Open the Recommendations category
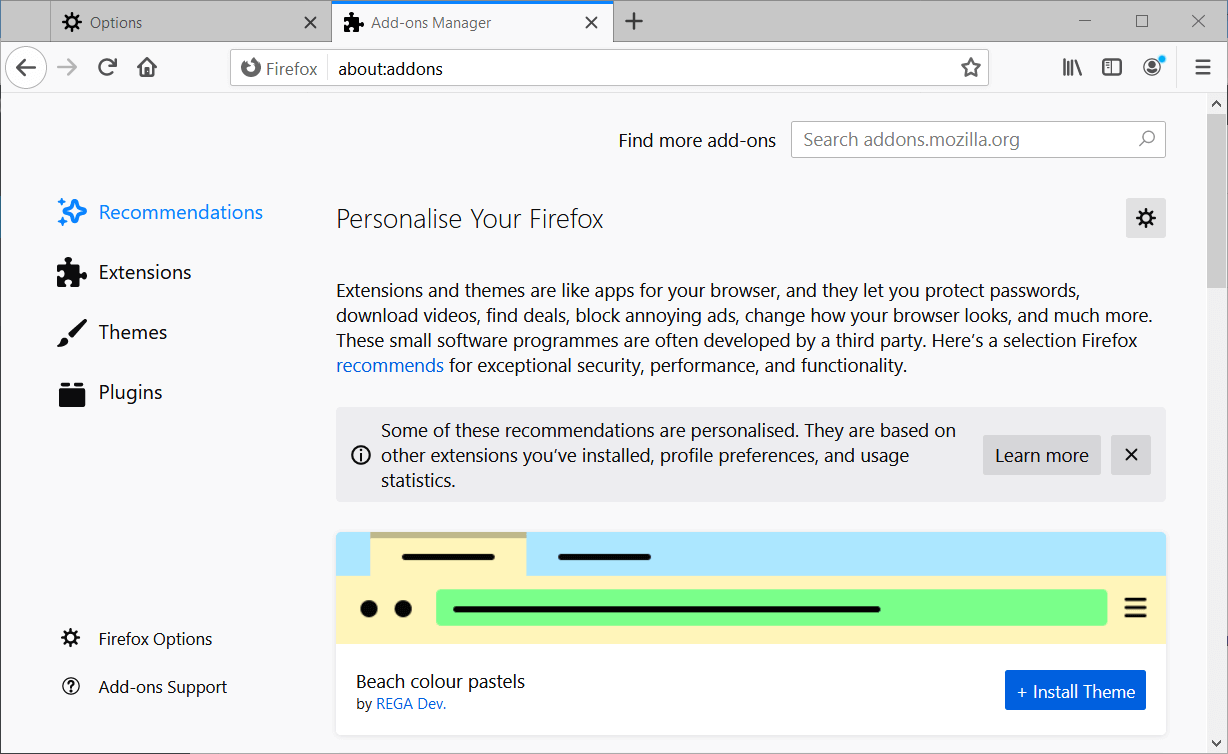 pos(160,212)
